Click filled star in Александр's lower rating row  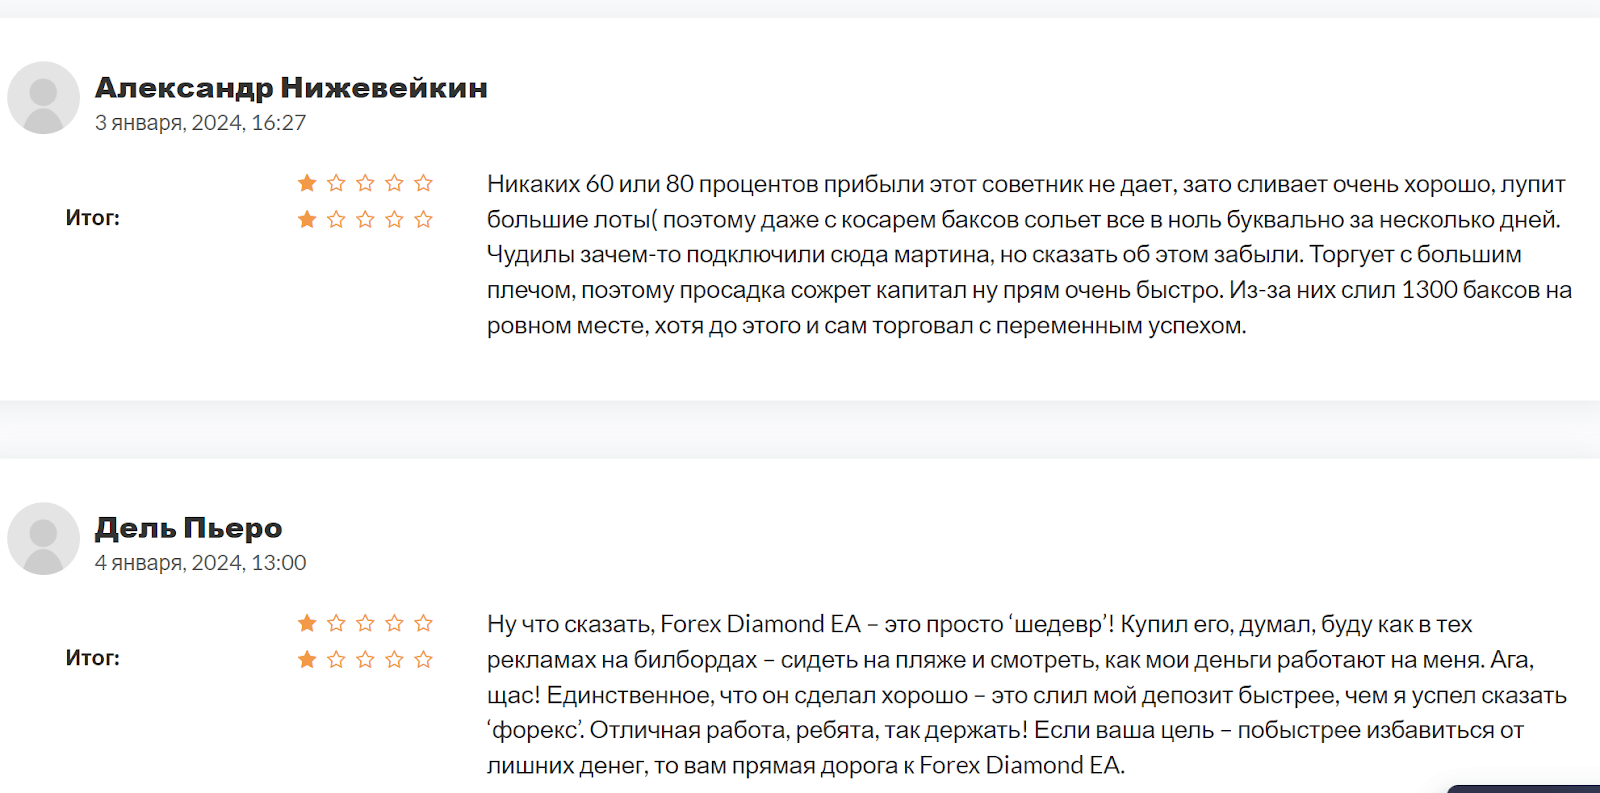pyautogui.click(x=307, y=219)
